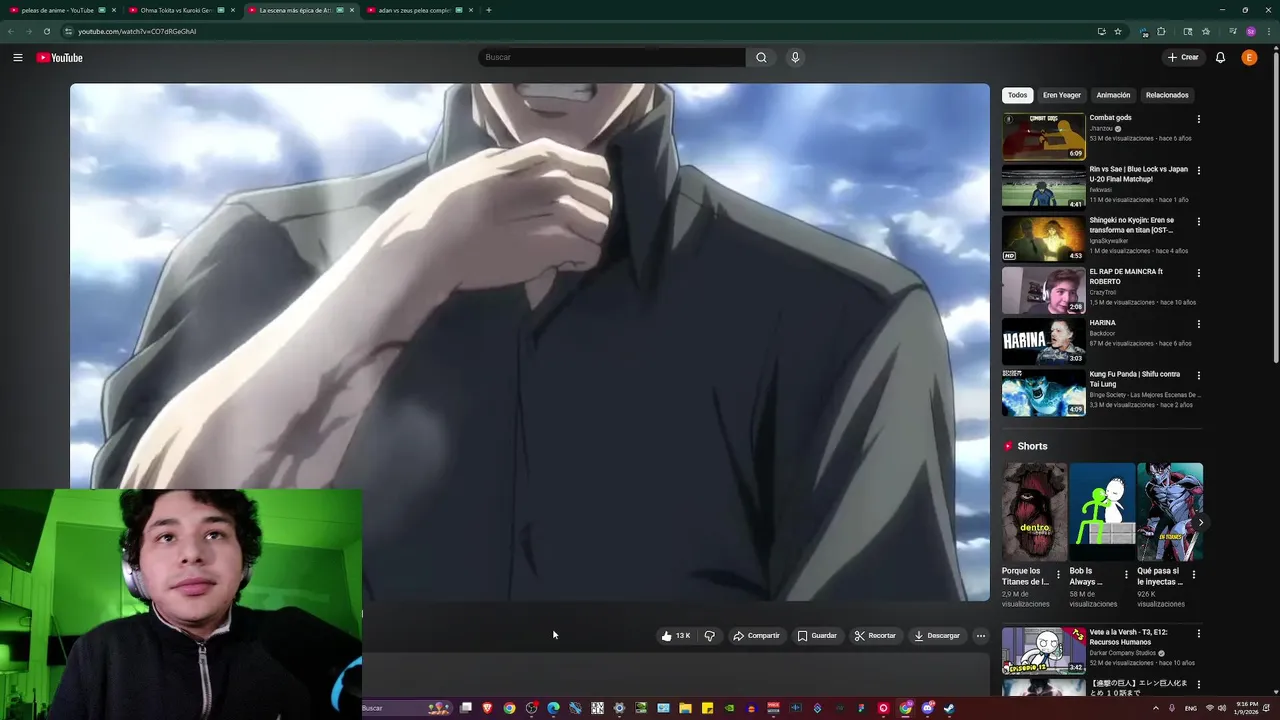Select the Animación filter chip
The image size is (1280, 720).
(1113, 95)
